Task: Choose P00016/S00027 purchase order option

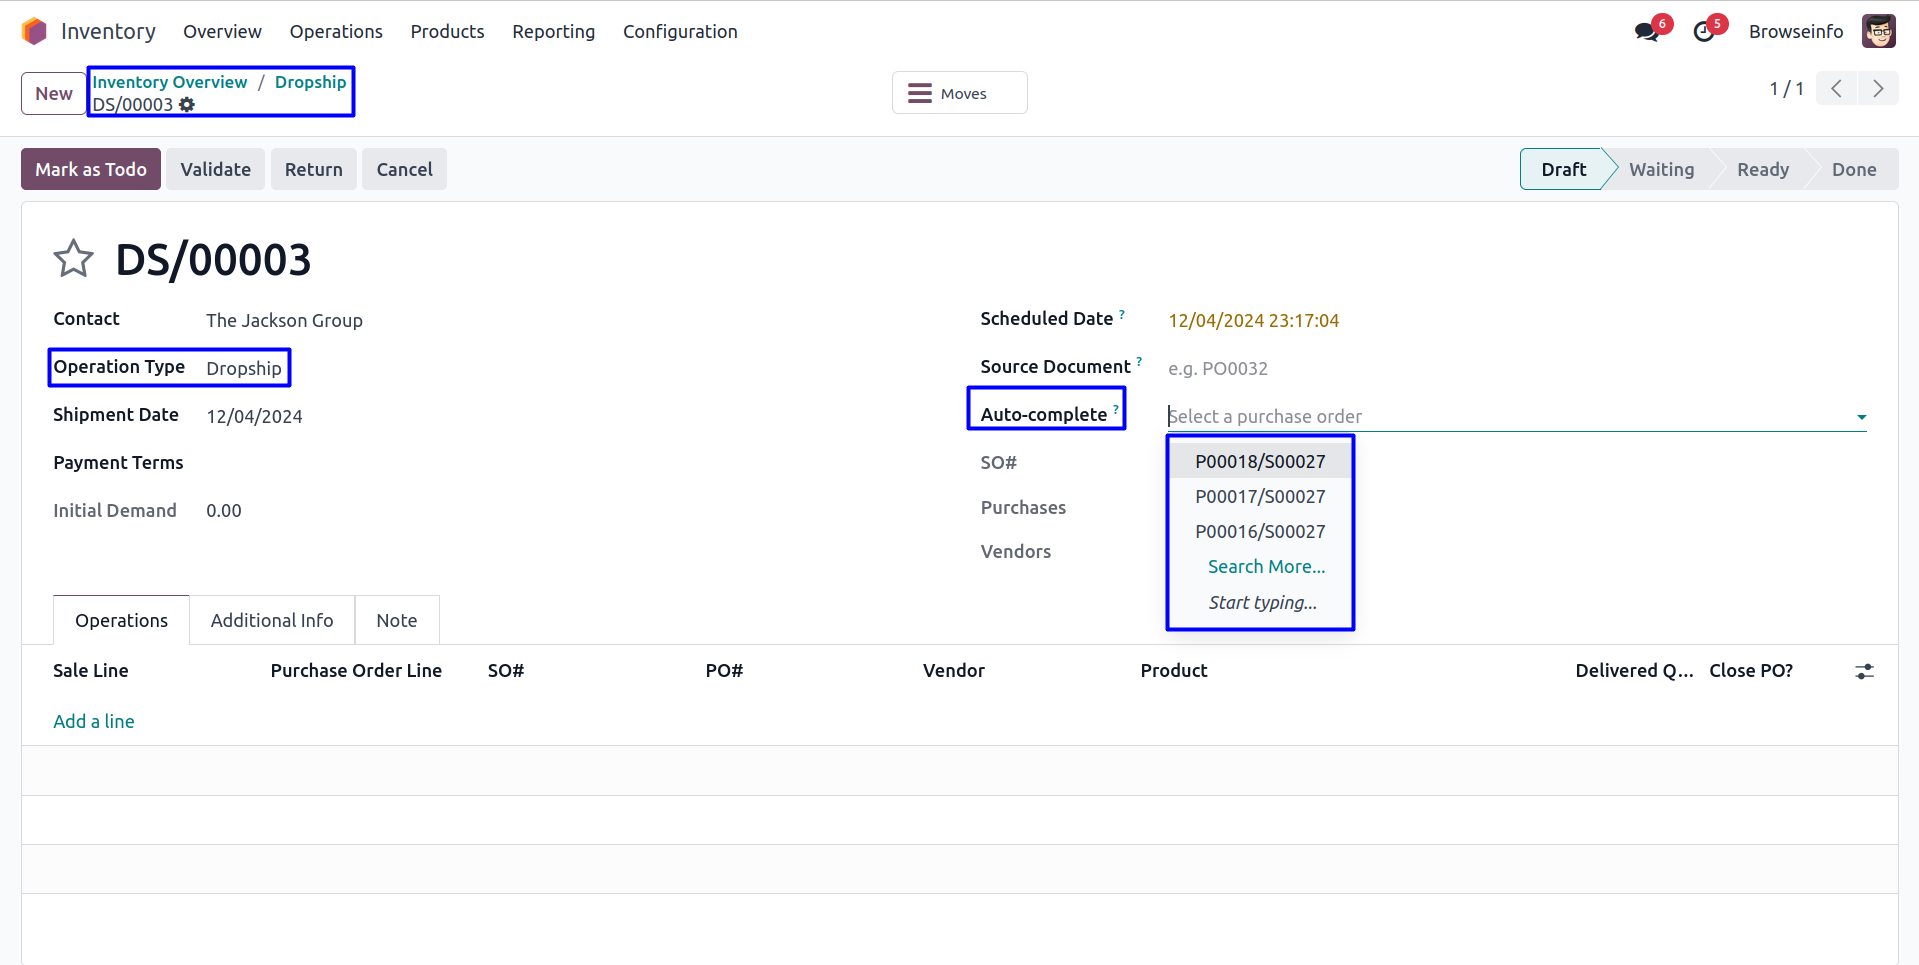Action: pos(1260,532)
